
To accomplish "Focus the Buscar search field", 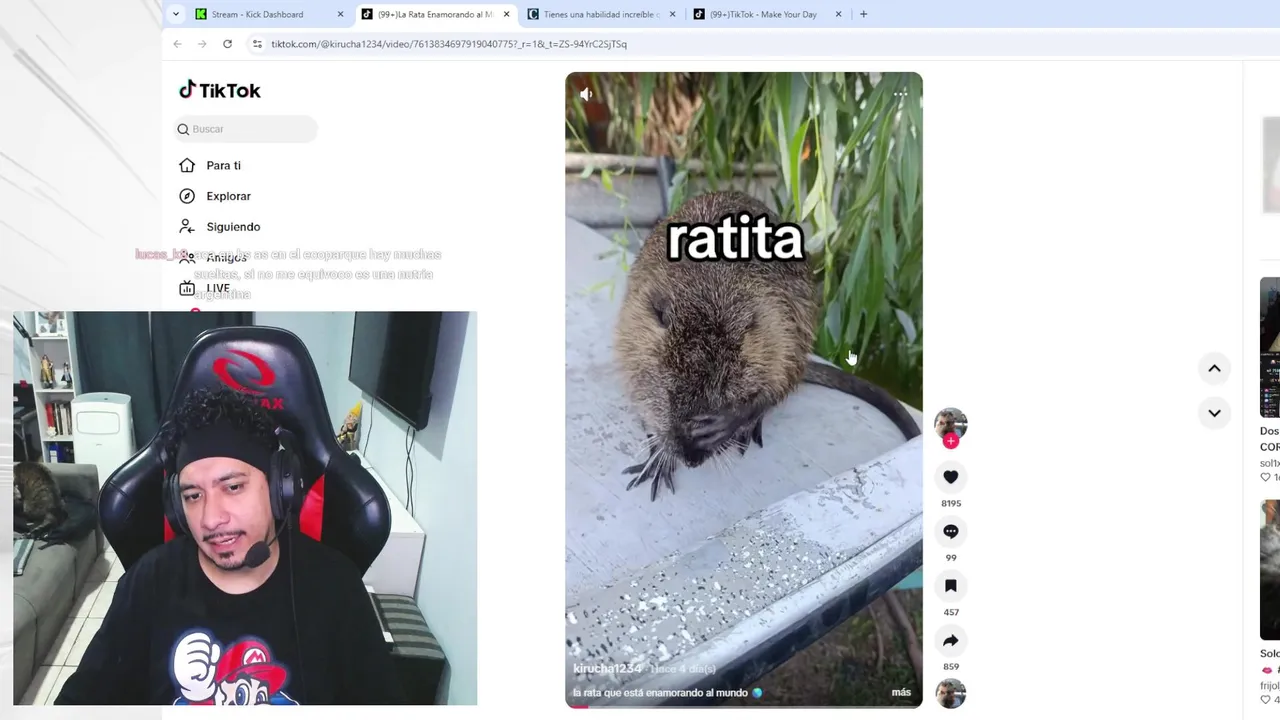I will [x=245, y=129].
